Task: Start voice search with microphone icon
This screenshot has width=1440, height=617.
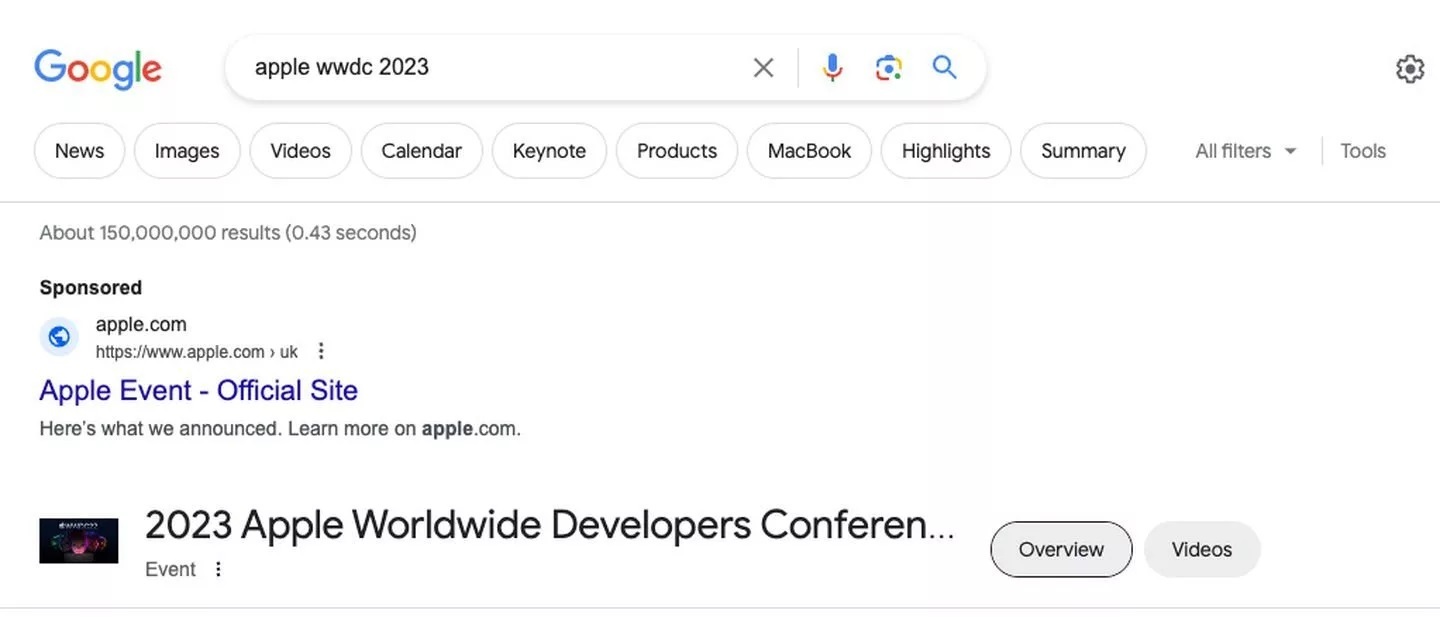Action: point(832,68)
